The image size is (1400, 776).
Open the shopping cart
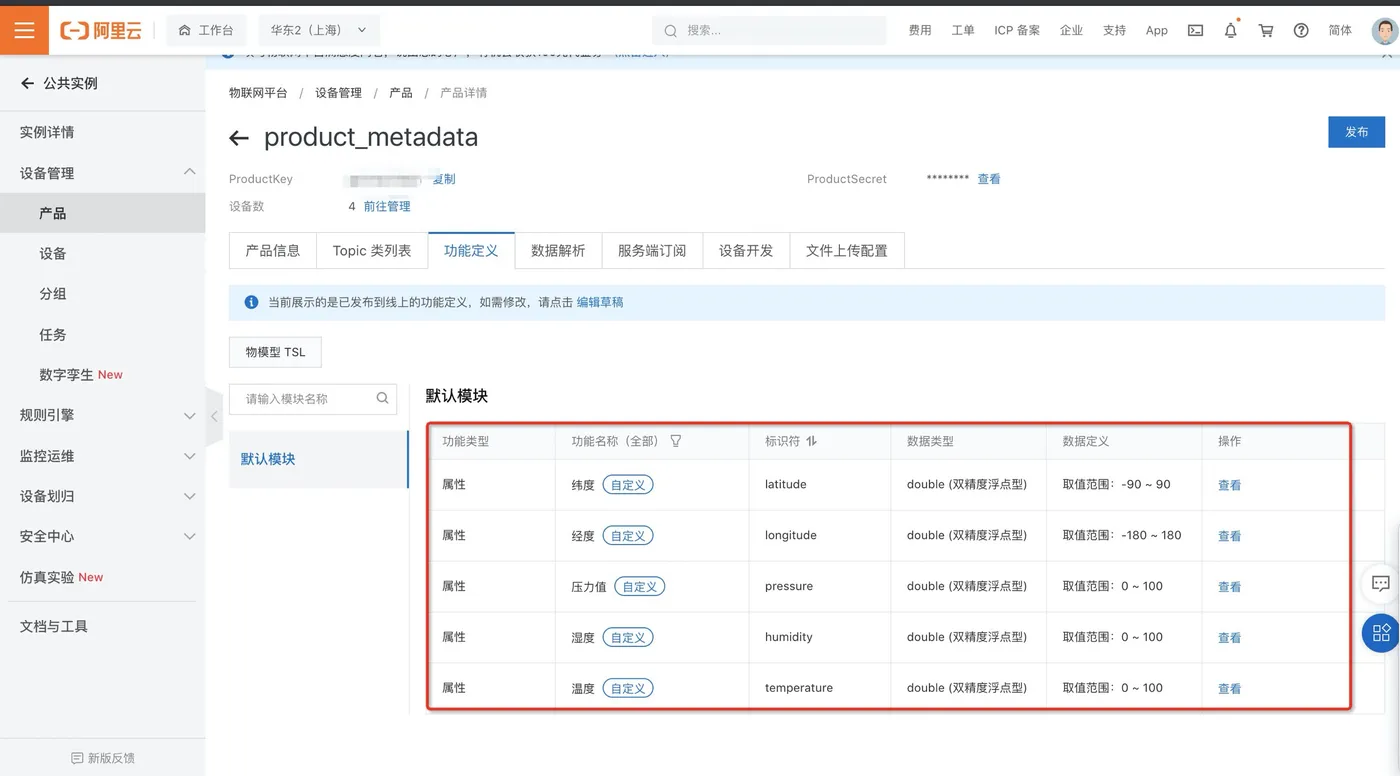tap(1266, 31)
